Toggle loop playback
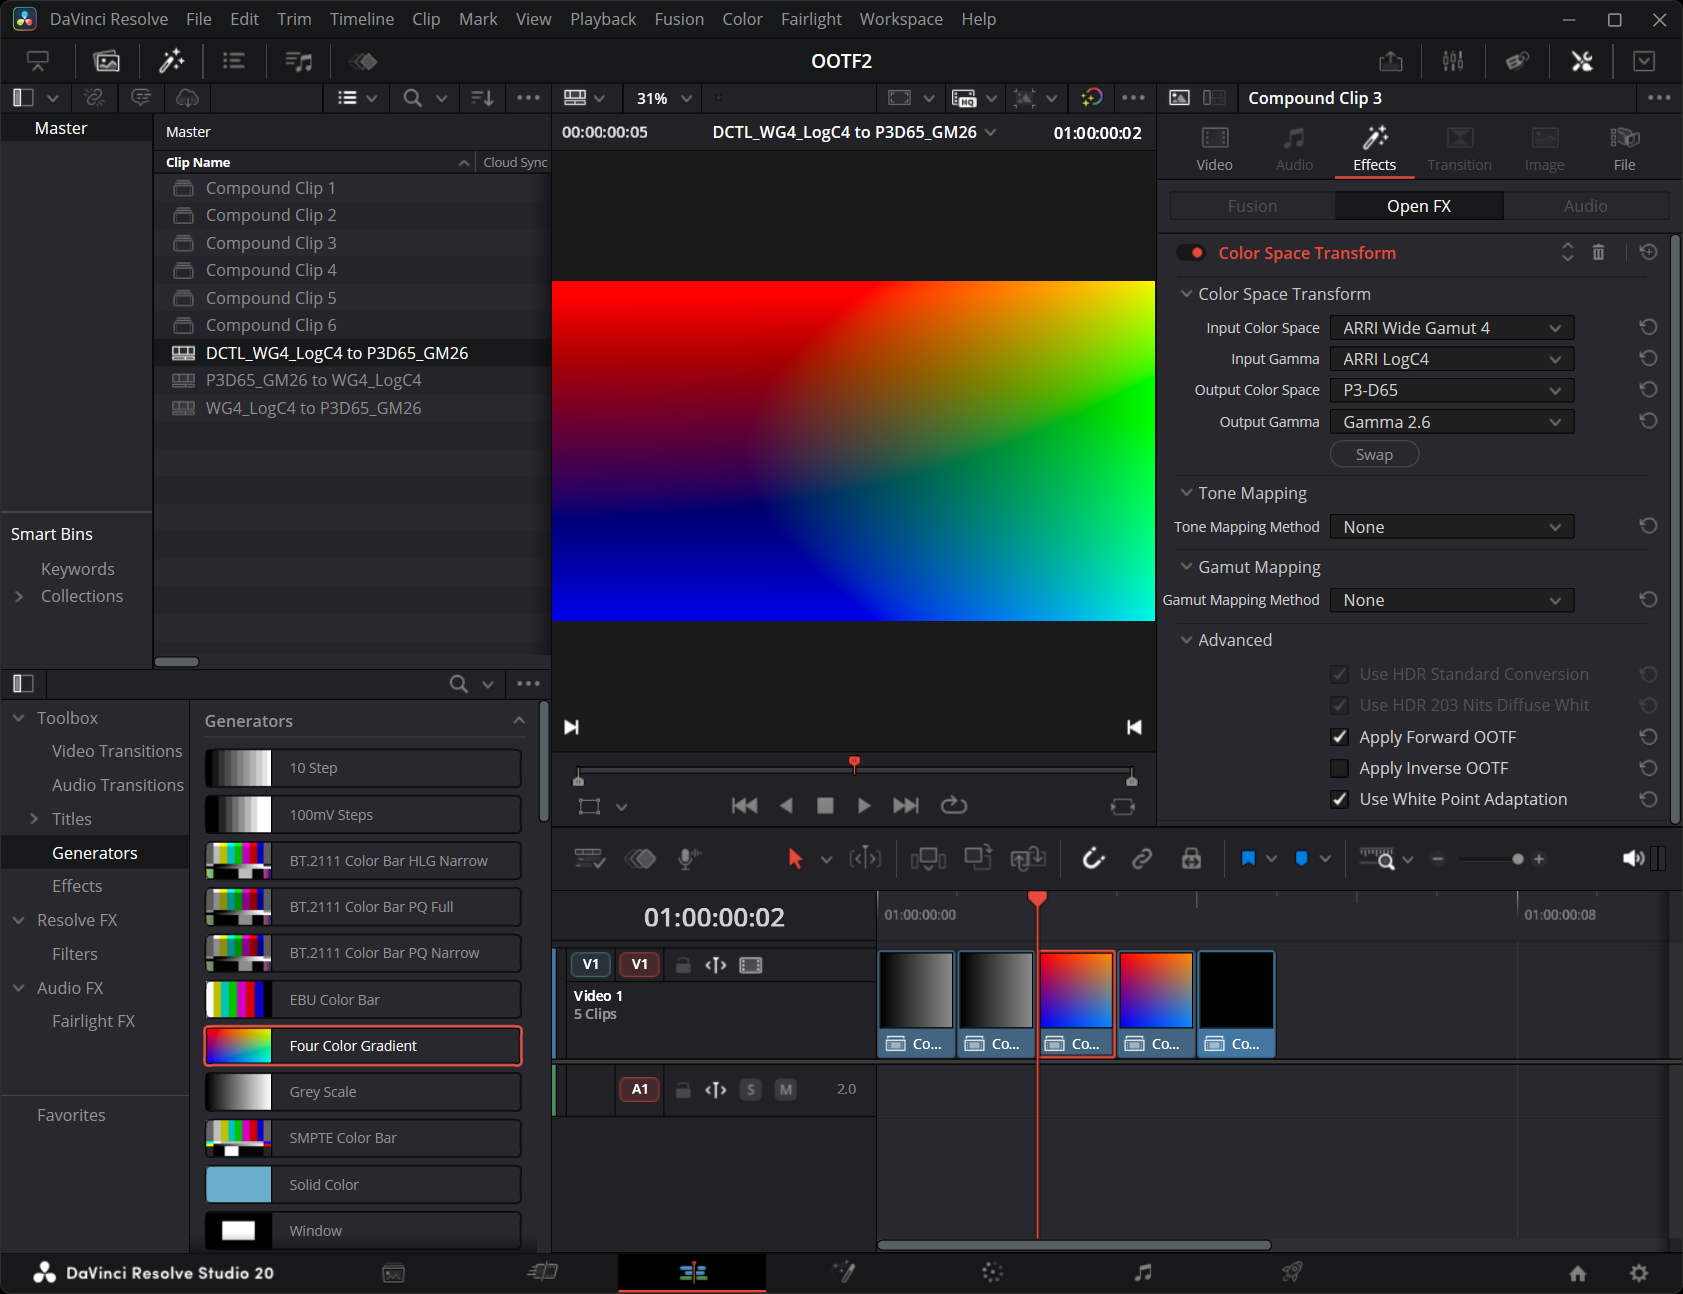 954,806
